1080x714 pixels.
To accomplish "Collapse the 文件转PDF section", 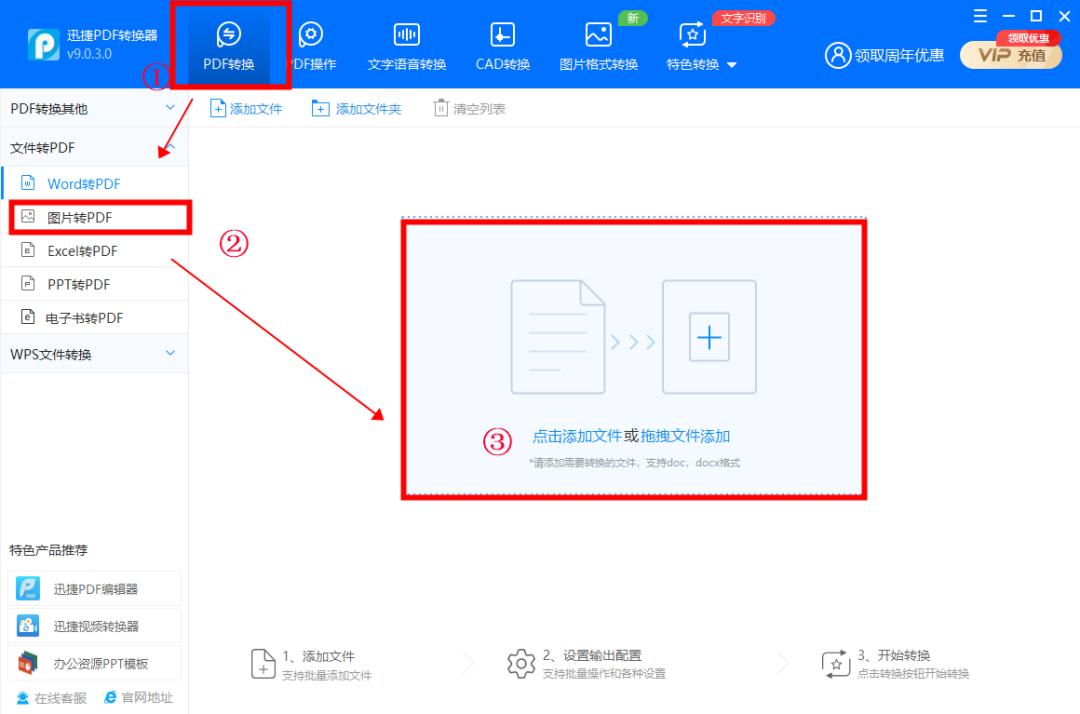I will pos(170,147).
